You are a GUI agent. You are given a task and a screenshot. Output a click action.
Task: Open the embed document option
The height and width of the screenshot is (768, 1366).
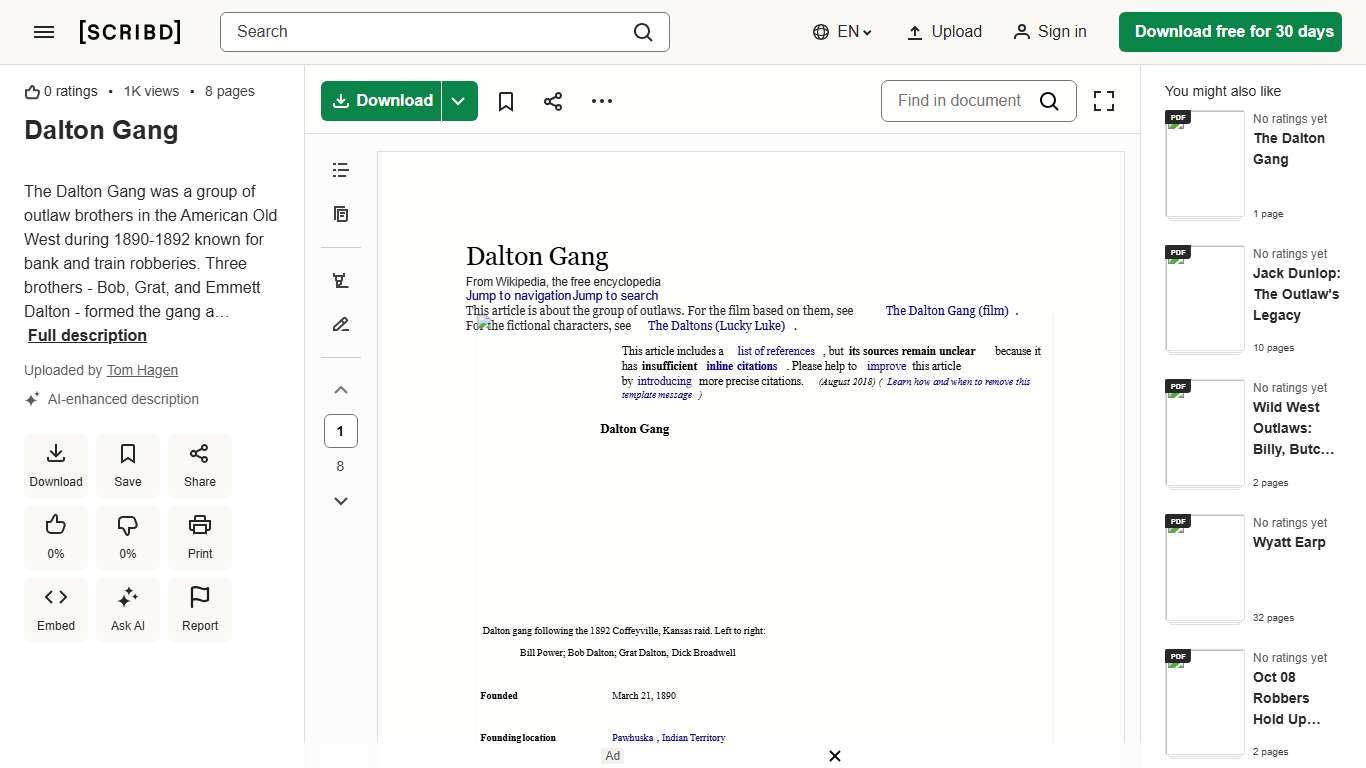coord(55,608)
